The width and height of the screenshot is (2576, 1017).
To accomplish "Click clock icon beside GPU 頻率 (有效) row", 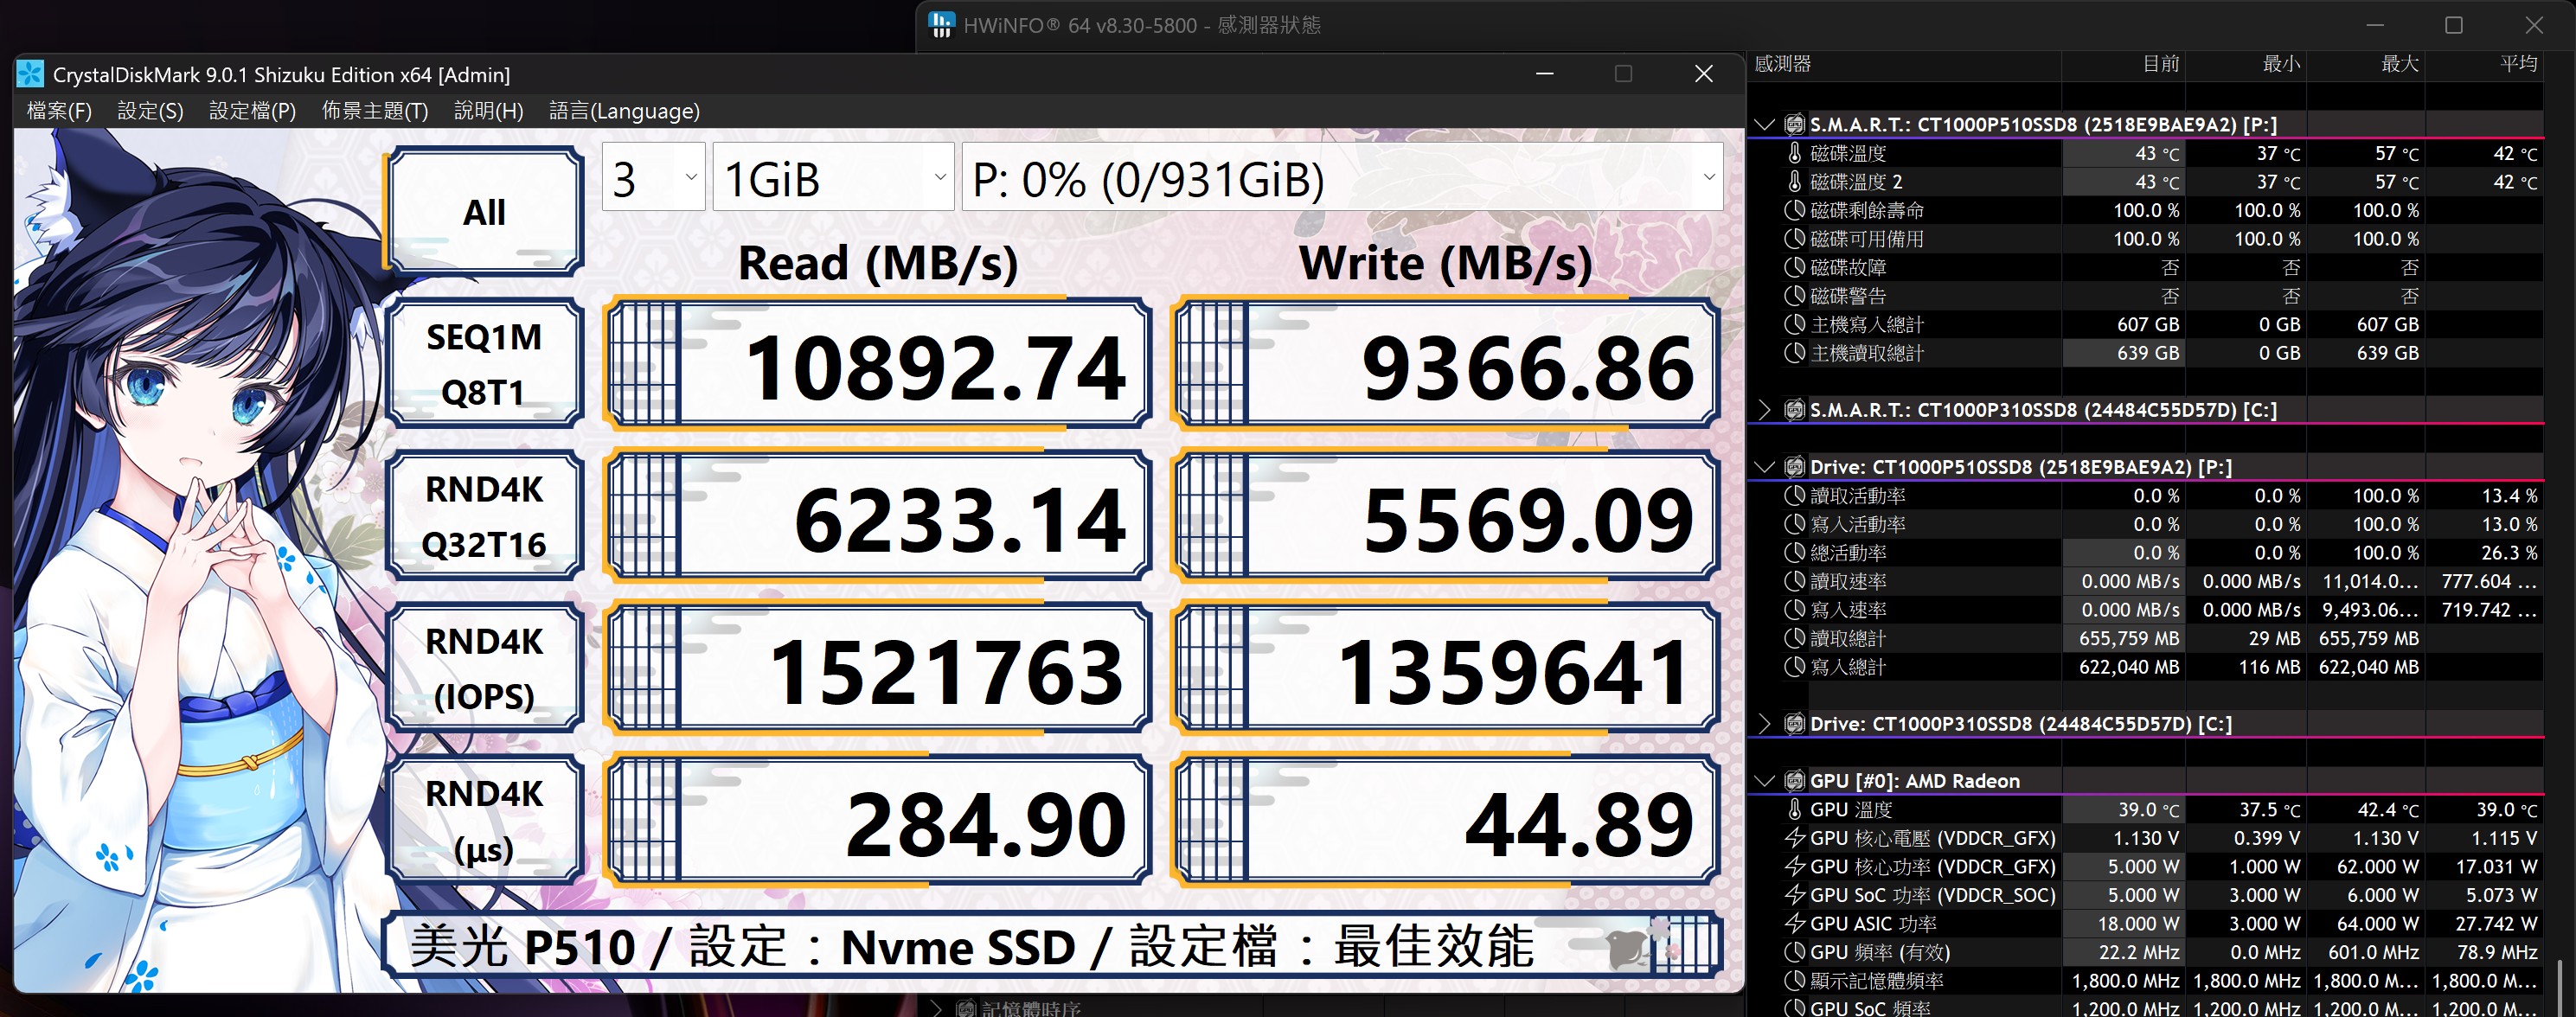I will pyautogui.click(x=1794, y=952).
